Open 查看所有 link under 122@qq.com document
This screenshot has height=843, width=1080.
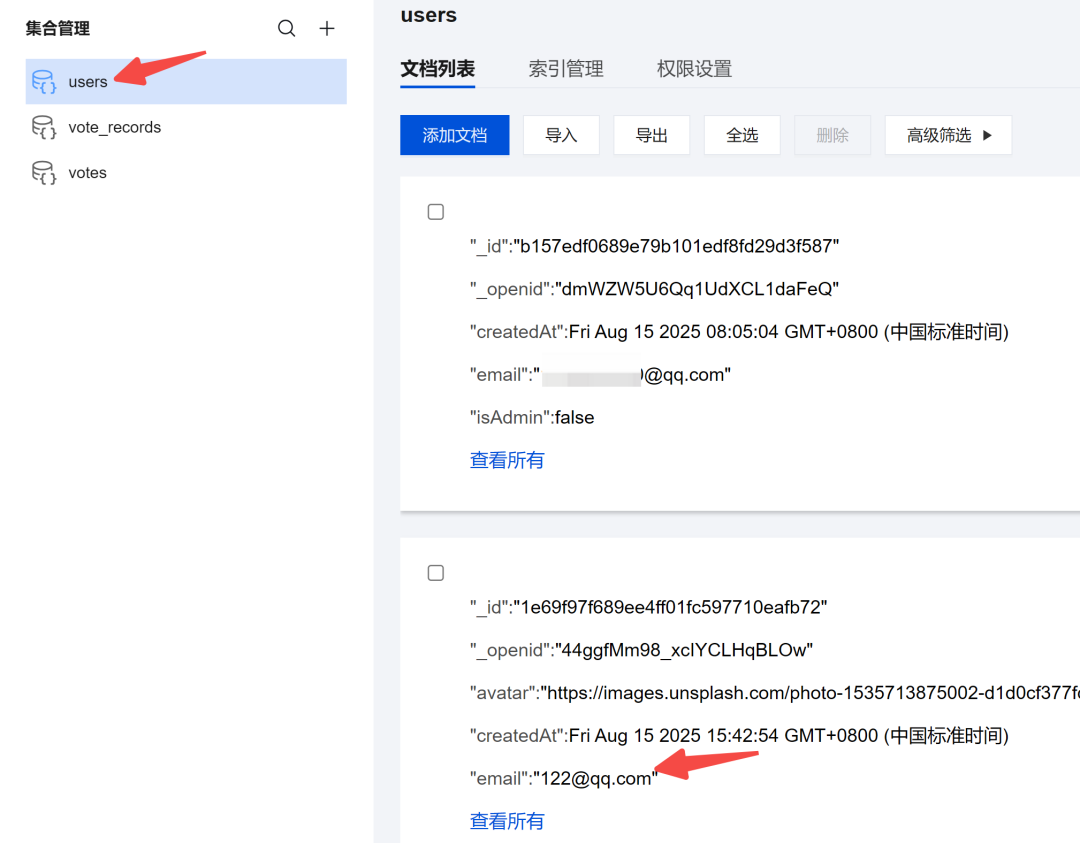pos(507,821)
